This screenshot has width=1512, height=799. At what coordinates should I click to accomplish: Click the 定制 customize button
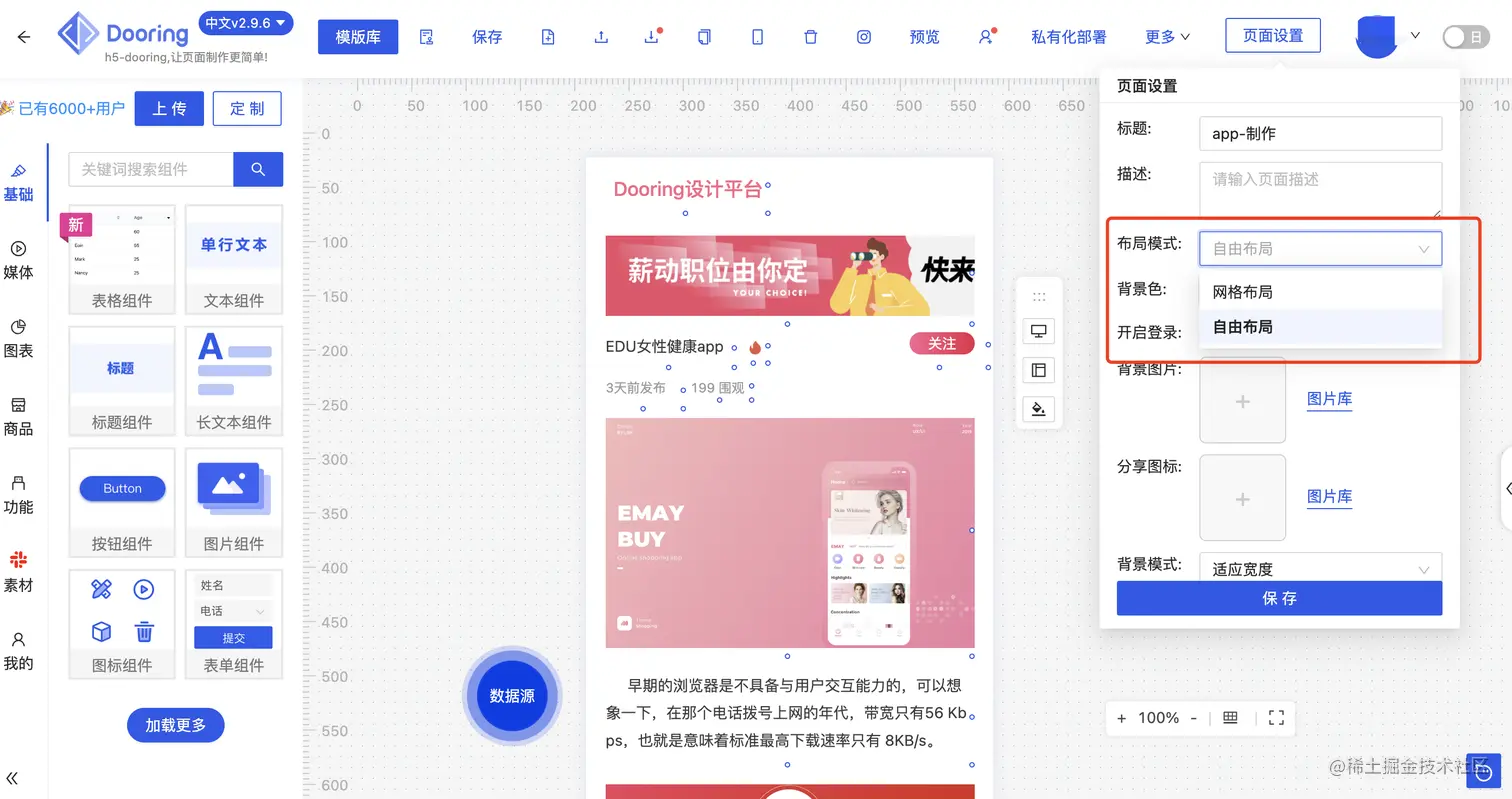[x=247, y=109]
